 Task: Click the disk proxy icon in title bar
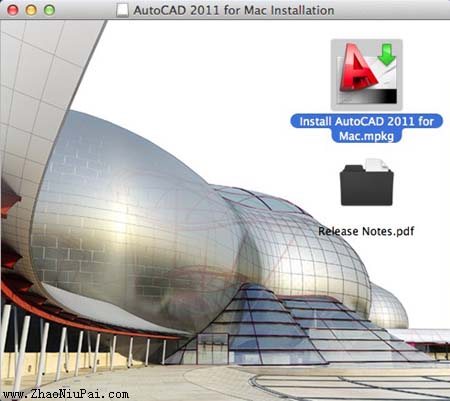click(122, 10)
